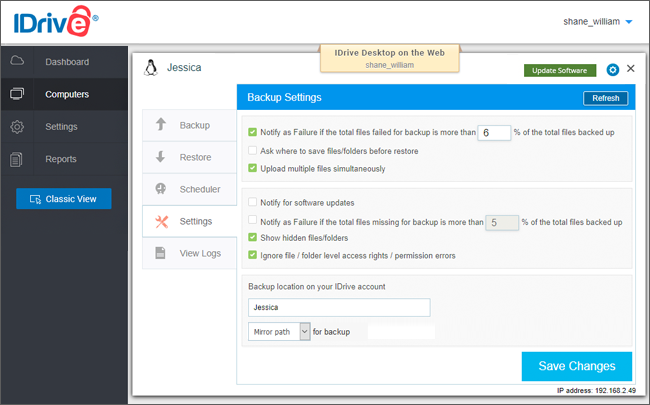Click the IP address 192.168.2.49 text
This screenshot has width=650, height=405.
597,390
